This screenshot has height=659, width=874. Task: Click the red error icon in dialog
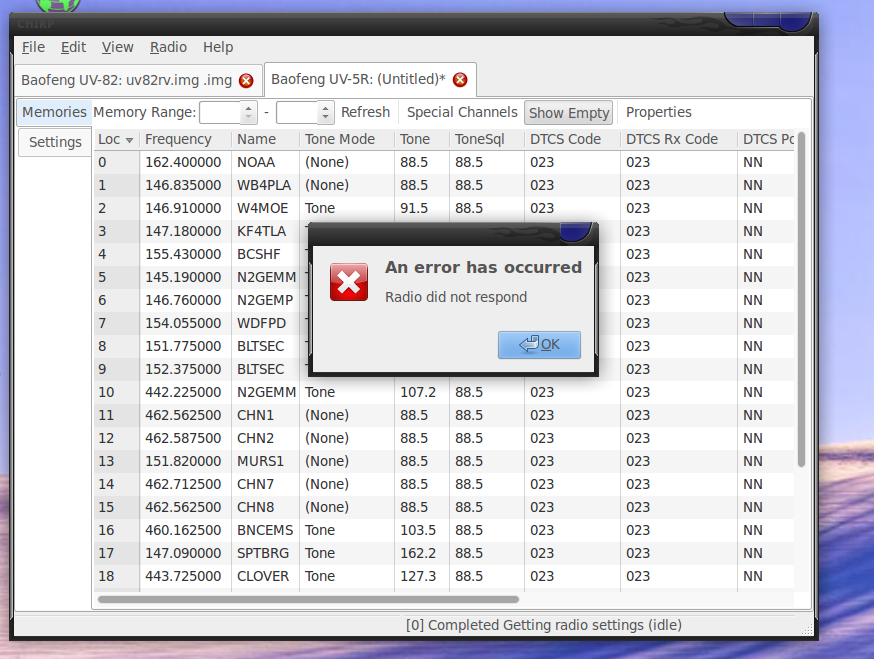(x=349, y=282)
